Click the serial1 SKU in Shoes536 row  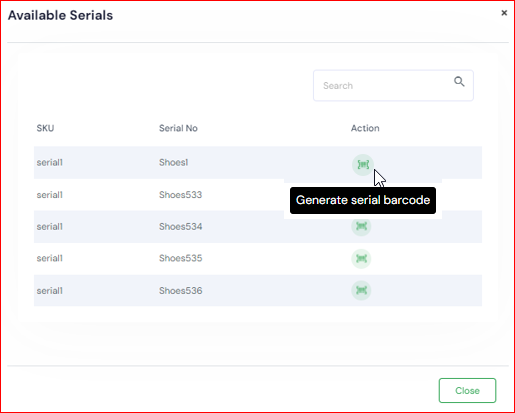pos(50,291)
